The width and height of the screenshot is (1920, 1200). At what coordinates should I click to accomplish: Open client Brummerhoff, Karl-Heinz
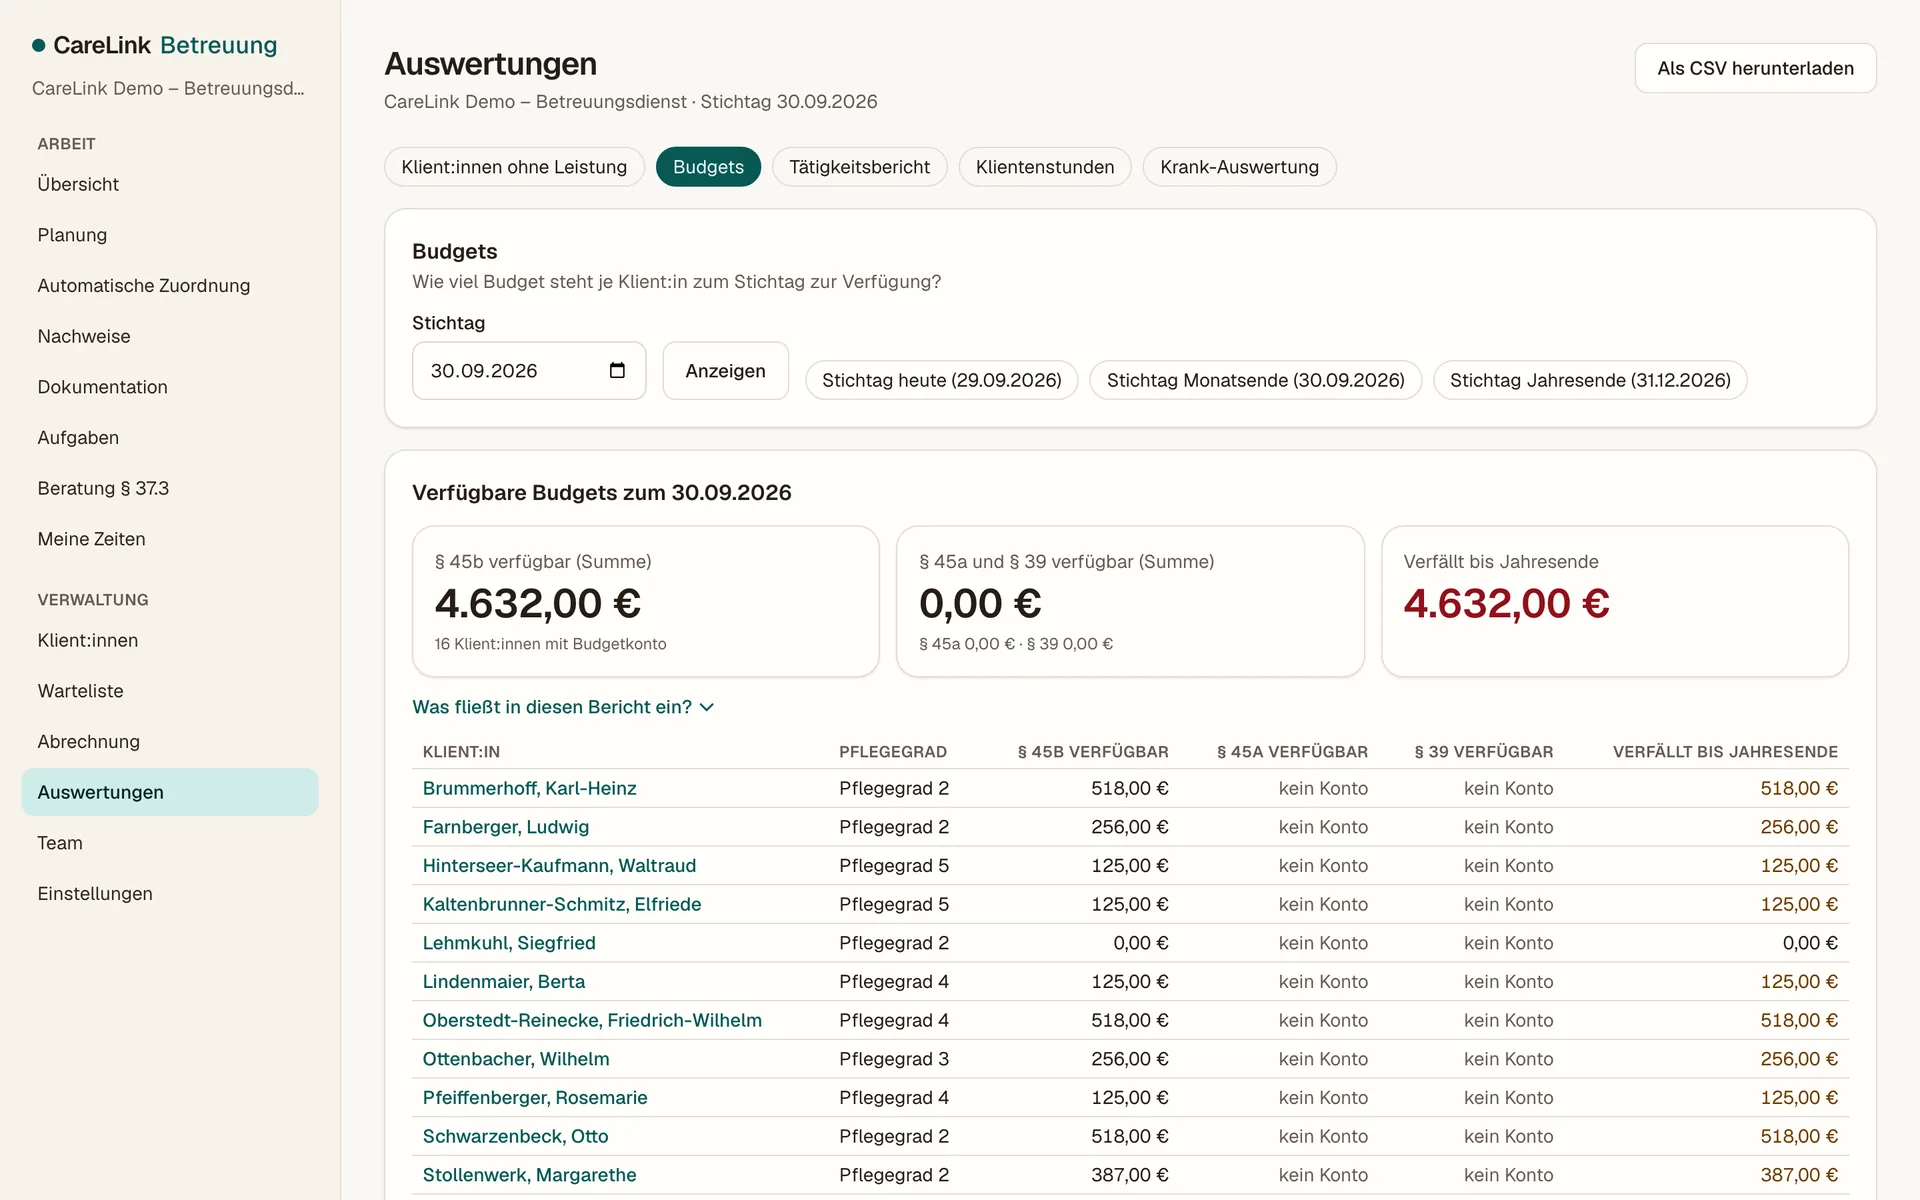529,788
